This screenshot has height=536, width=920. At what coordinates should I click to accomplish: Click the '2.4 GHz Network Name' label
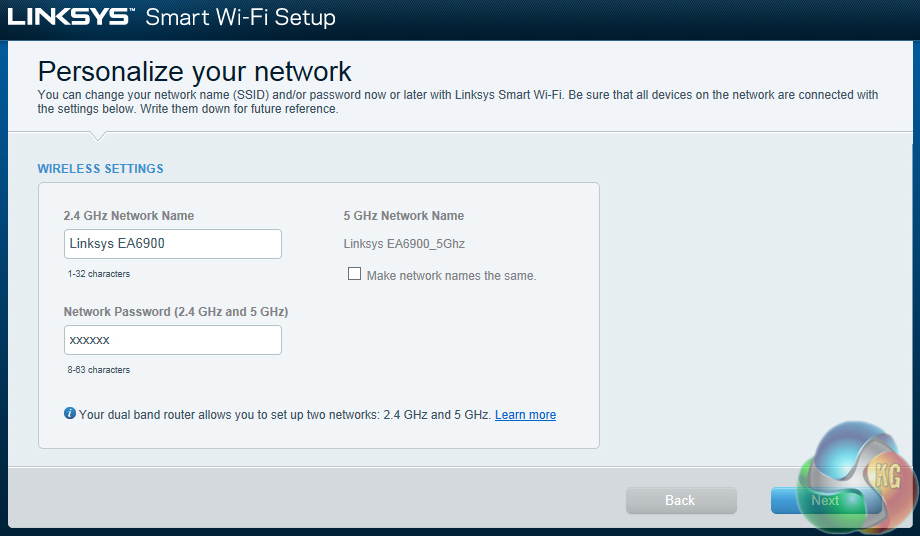tap(129, 216)
